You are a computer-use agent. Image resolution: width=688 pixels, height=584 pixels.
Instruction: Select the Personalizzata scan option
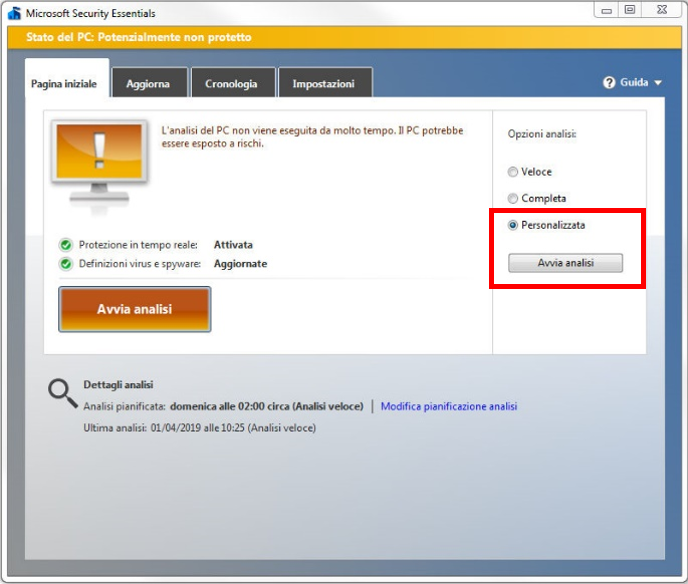pos(512,225)
